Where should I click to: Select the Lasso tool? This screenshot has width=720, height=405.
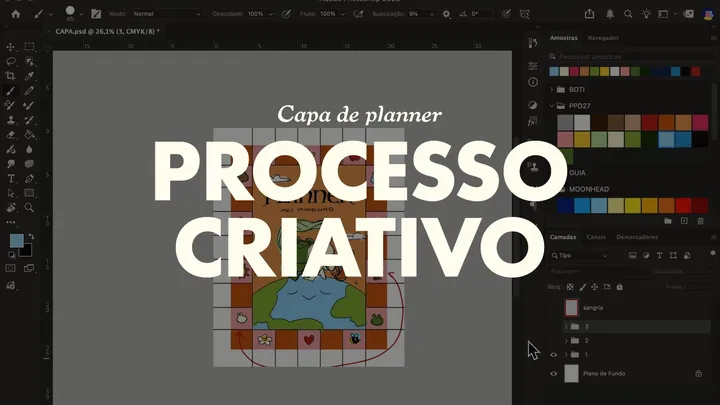coord(11,61)
